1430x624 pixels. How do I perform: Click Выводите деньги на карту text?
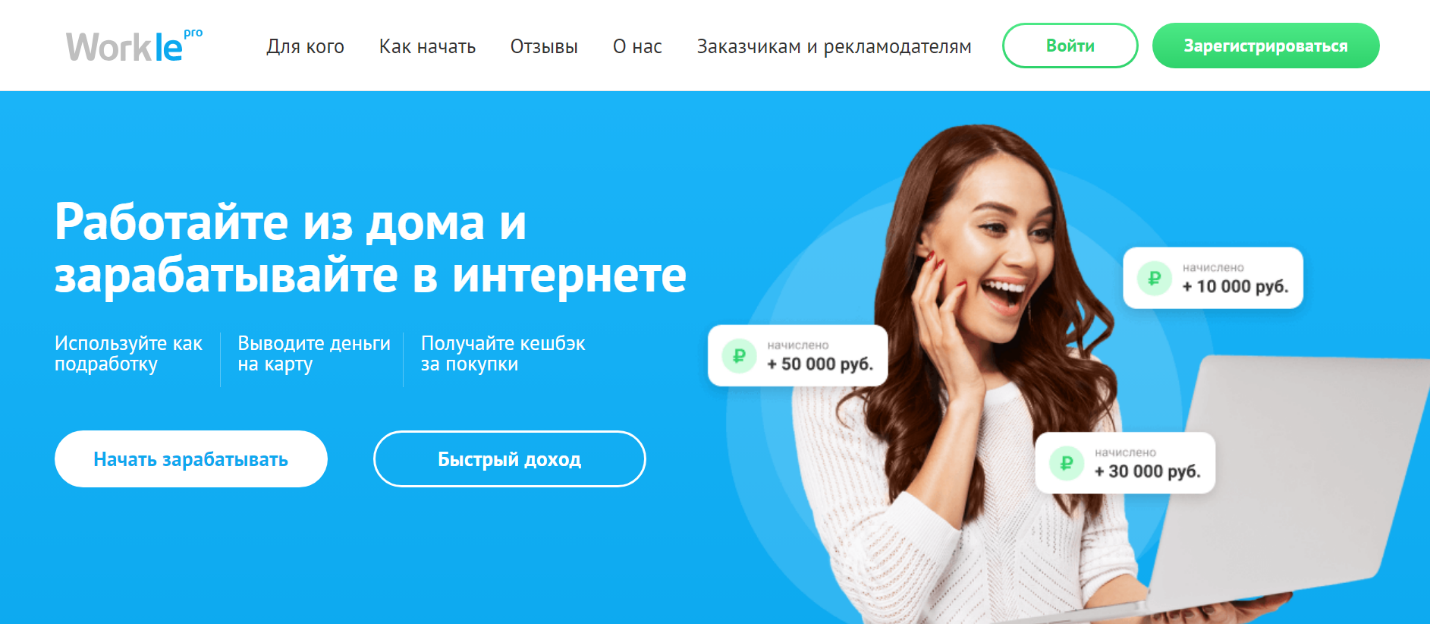click(314, 353)
